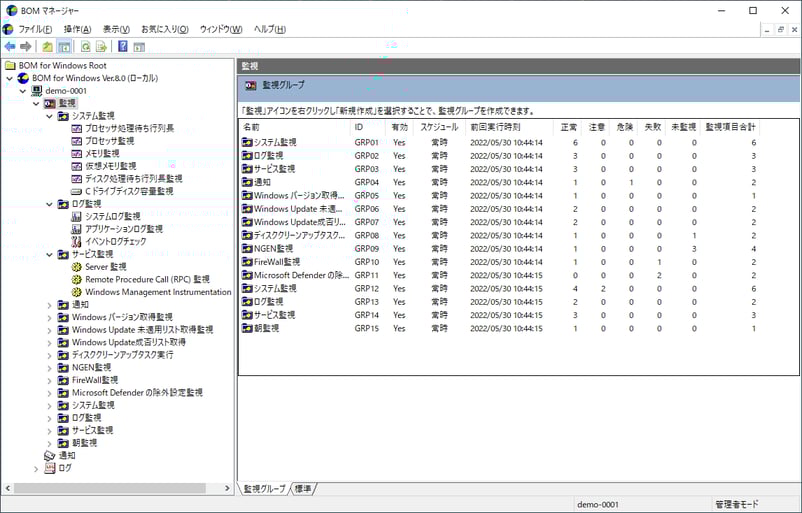Screen dimensions: 802x513
Task: Click tree pane scrollbar right arrow
Action: (x=228, y=488)
